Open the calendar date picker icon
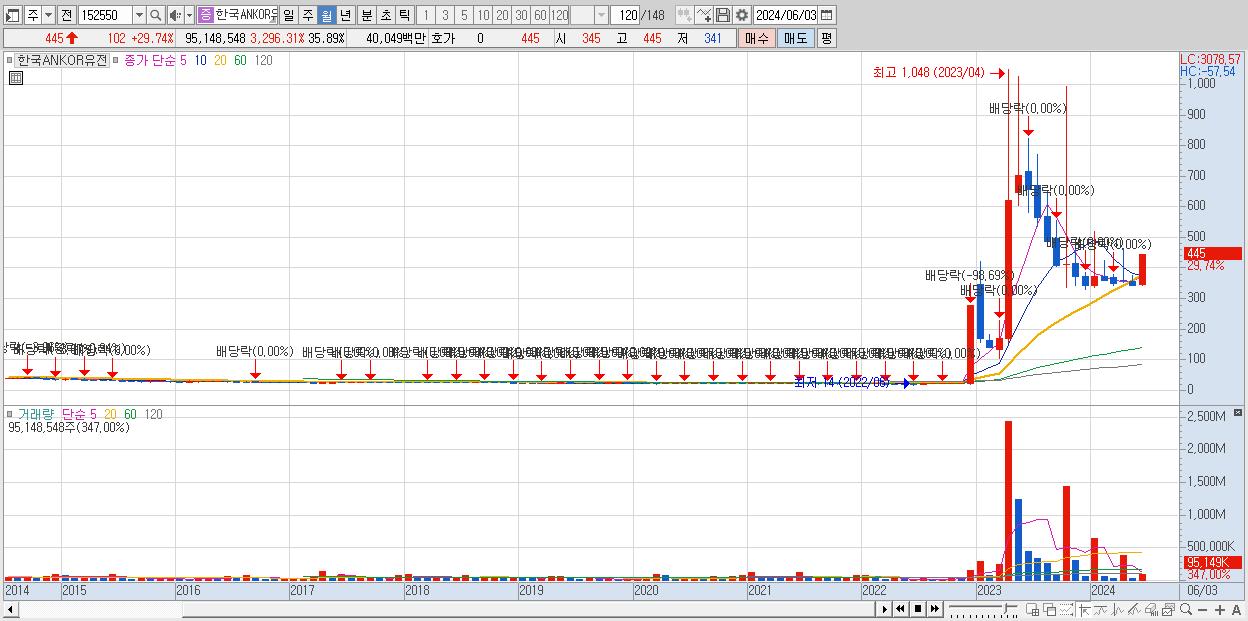 click(826, 15)
